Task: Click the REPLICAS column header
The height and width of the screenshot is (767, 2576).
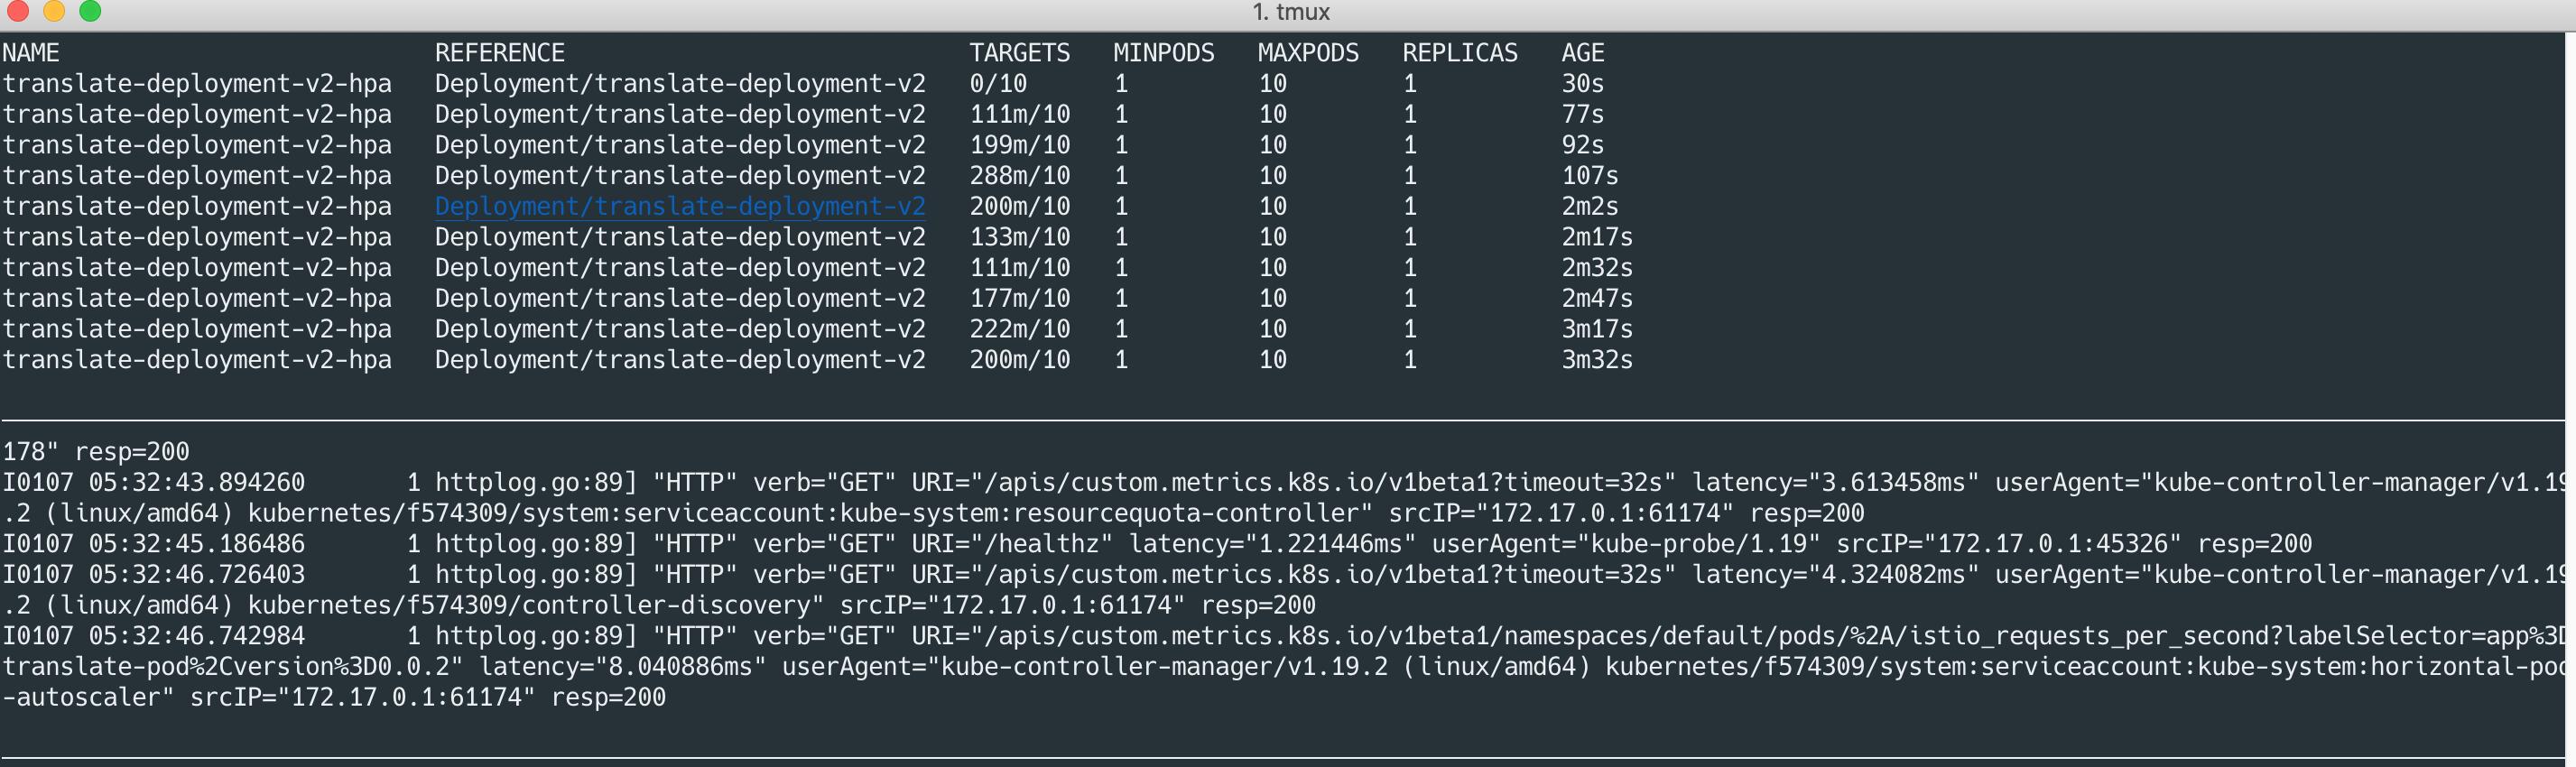Action: click(x=1460, y=53)
